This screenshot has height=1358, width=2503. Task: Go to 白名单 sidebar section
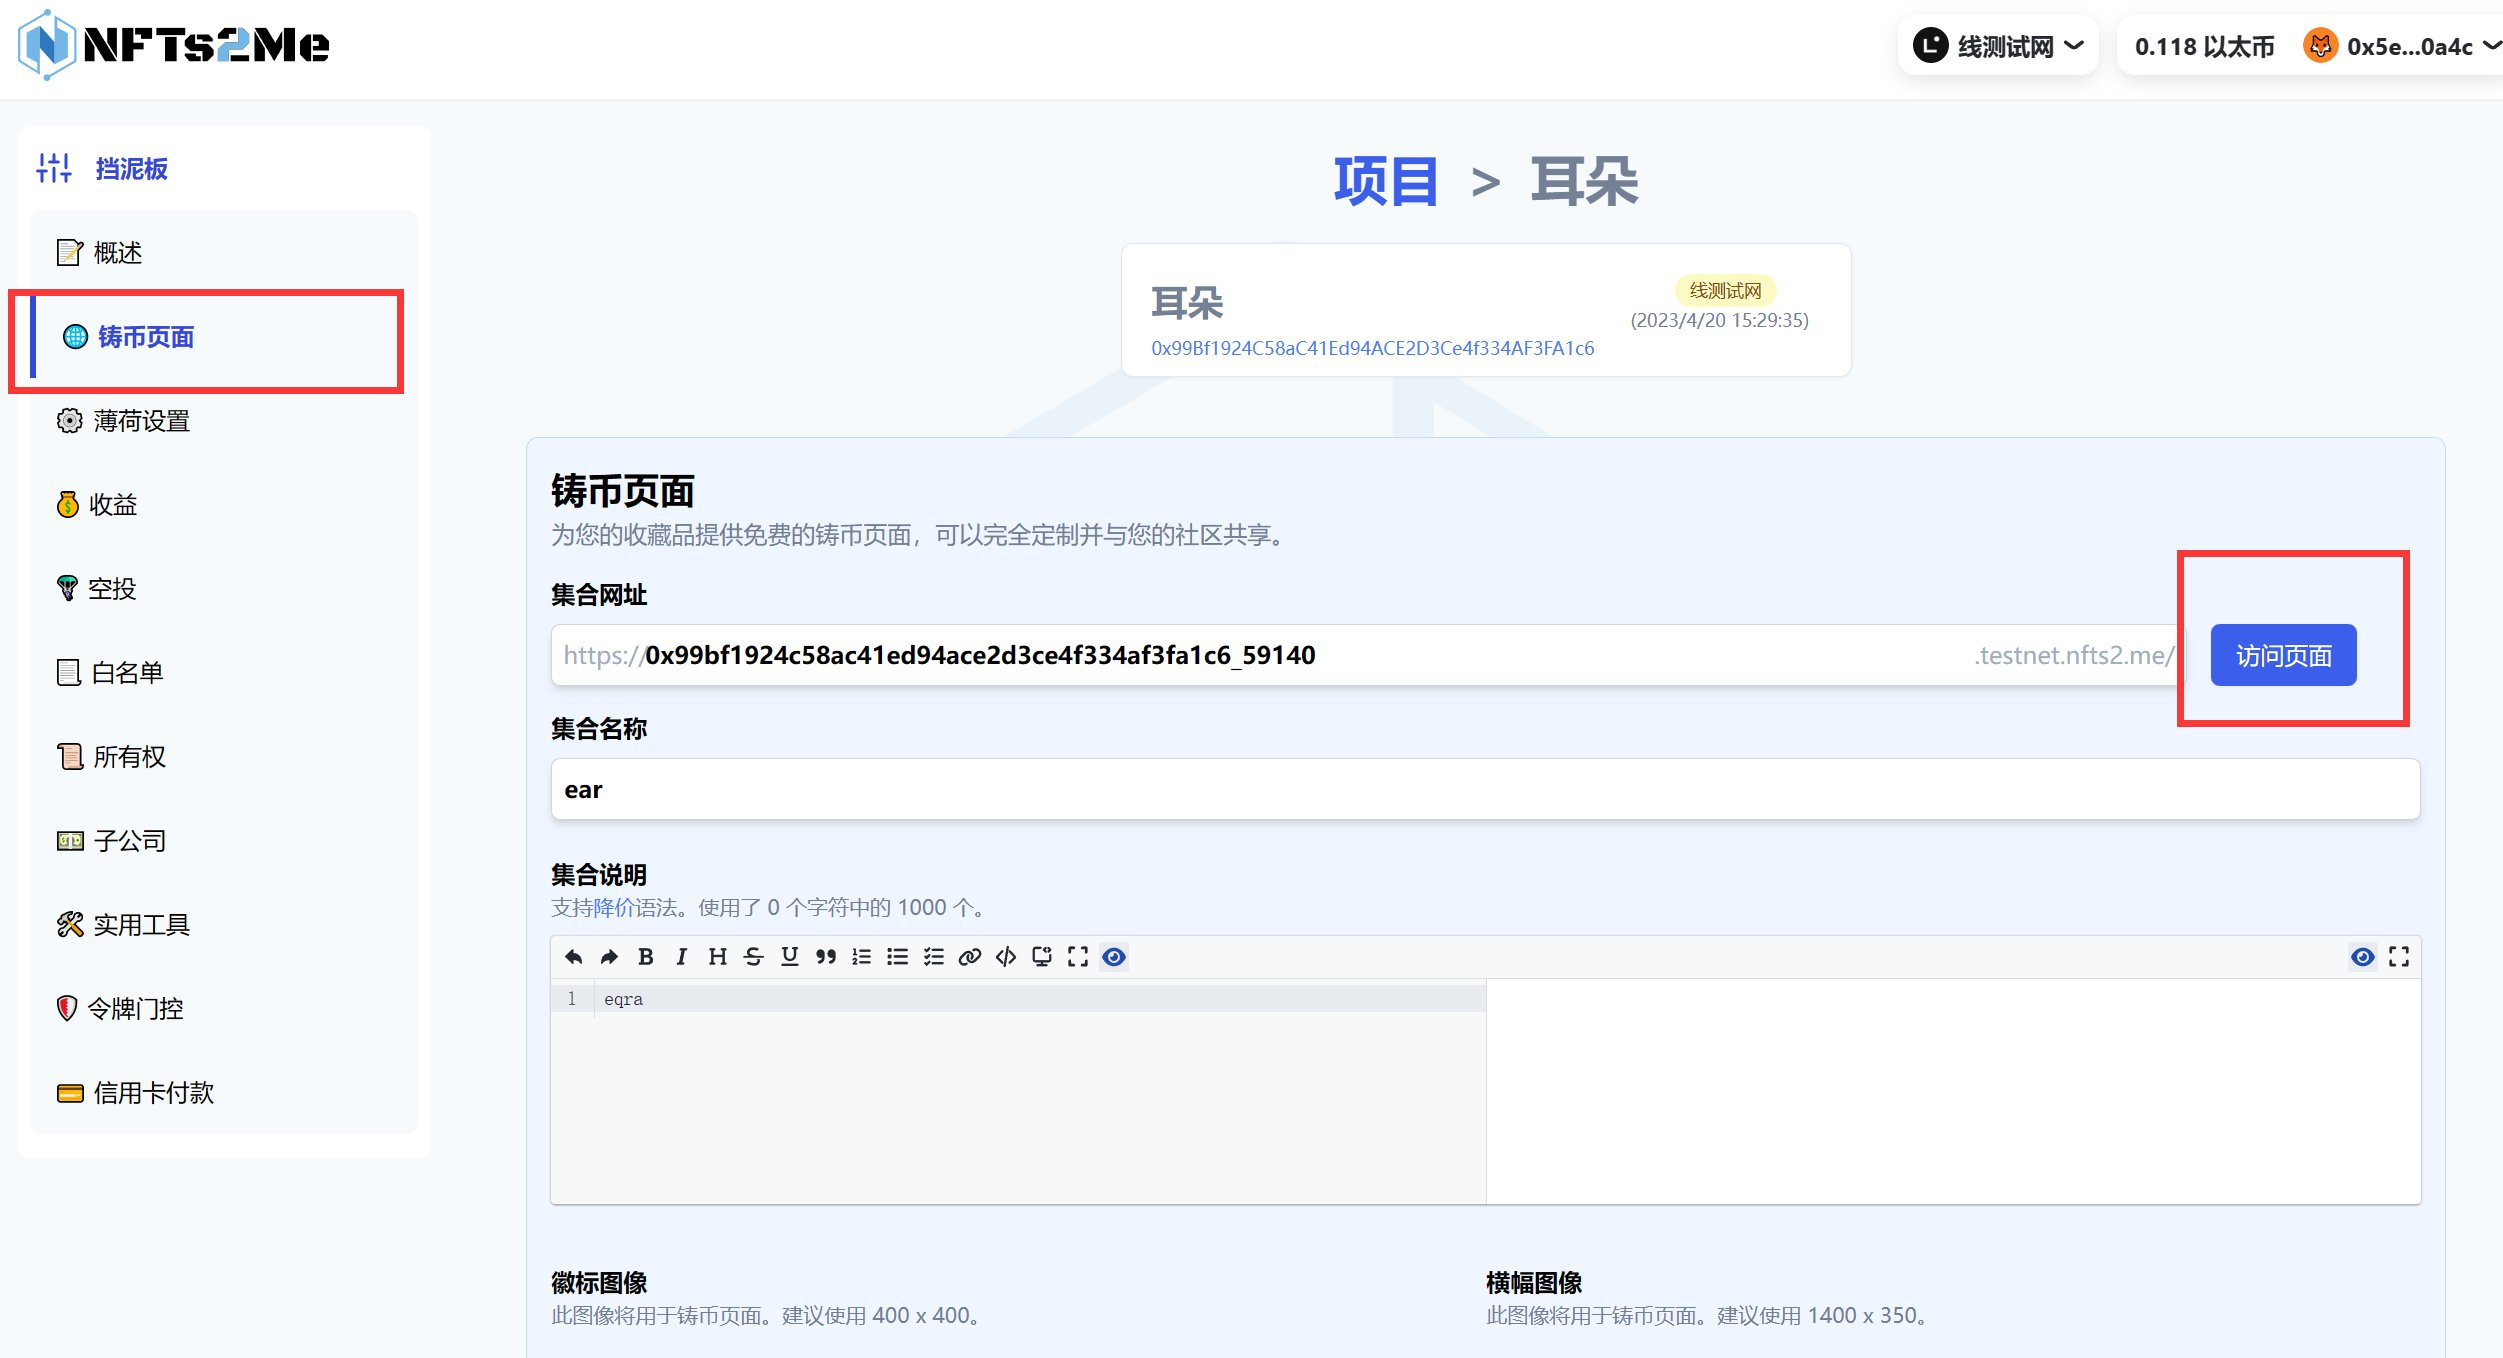[x=127, y=673]
